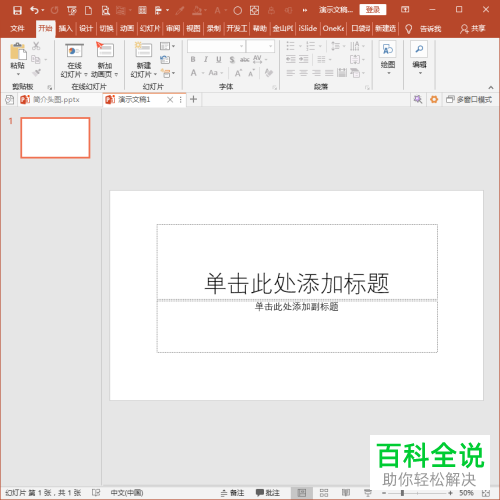Click the Fit slide to window icon
The height and width of the screenshot is (500, 500).
[486, 493]
